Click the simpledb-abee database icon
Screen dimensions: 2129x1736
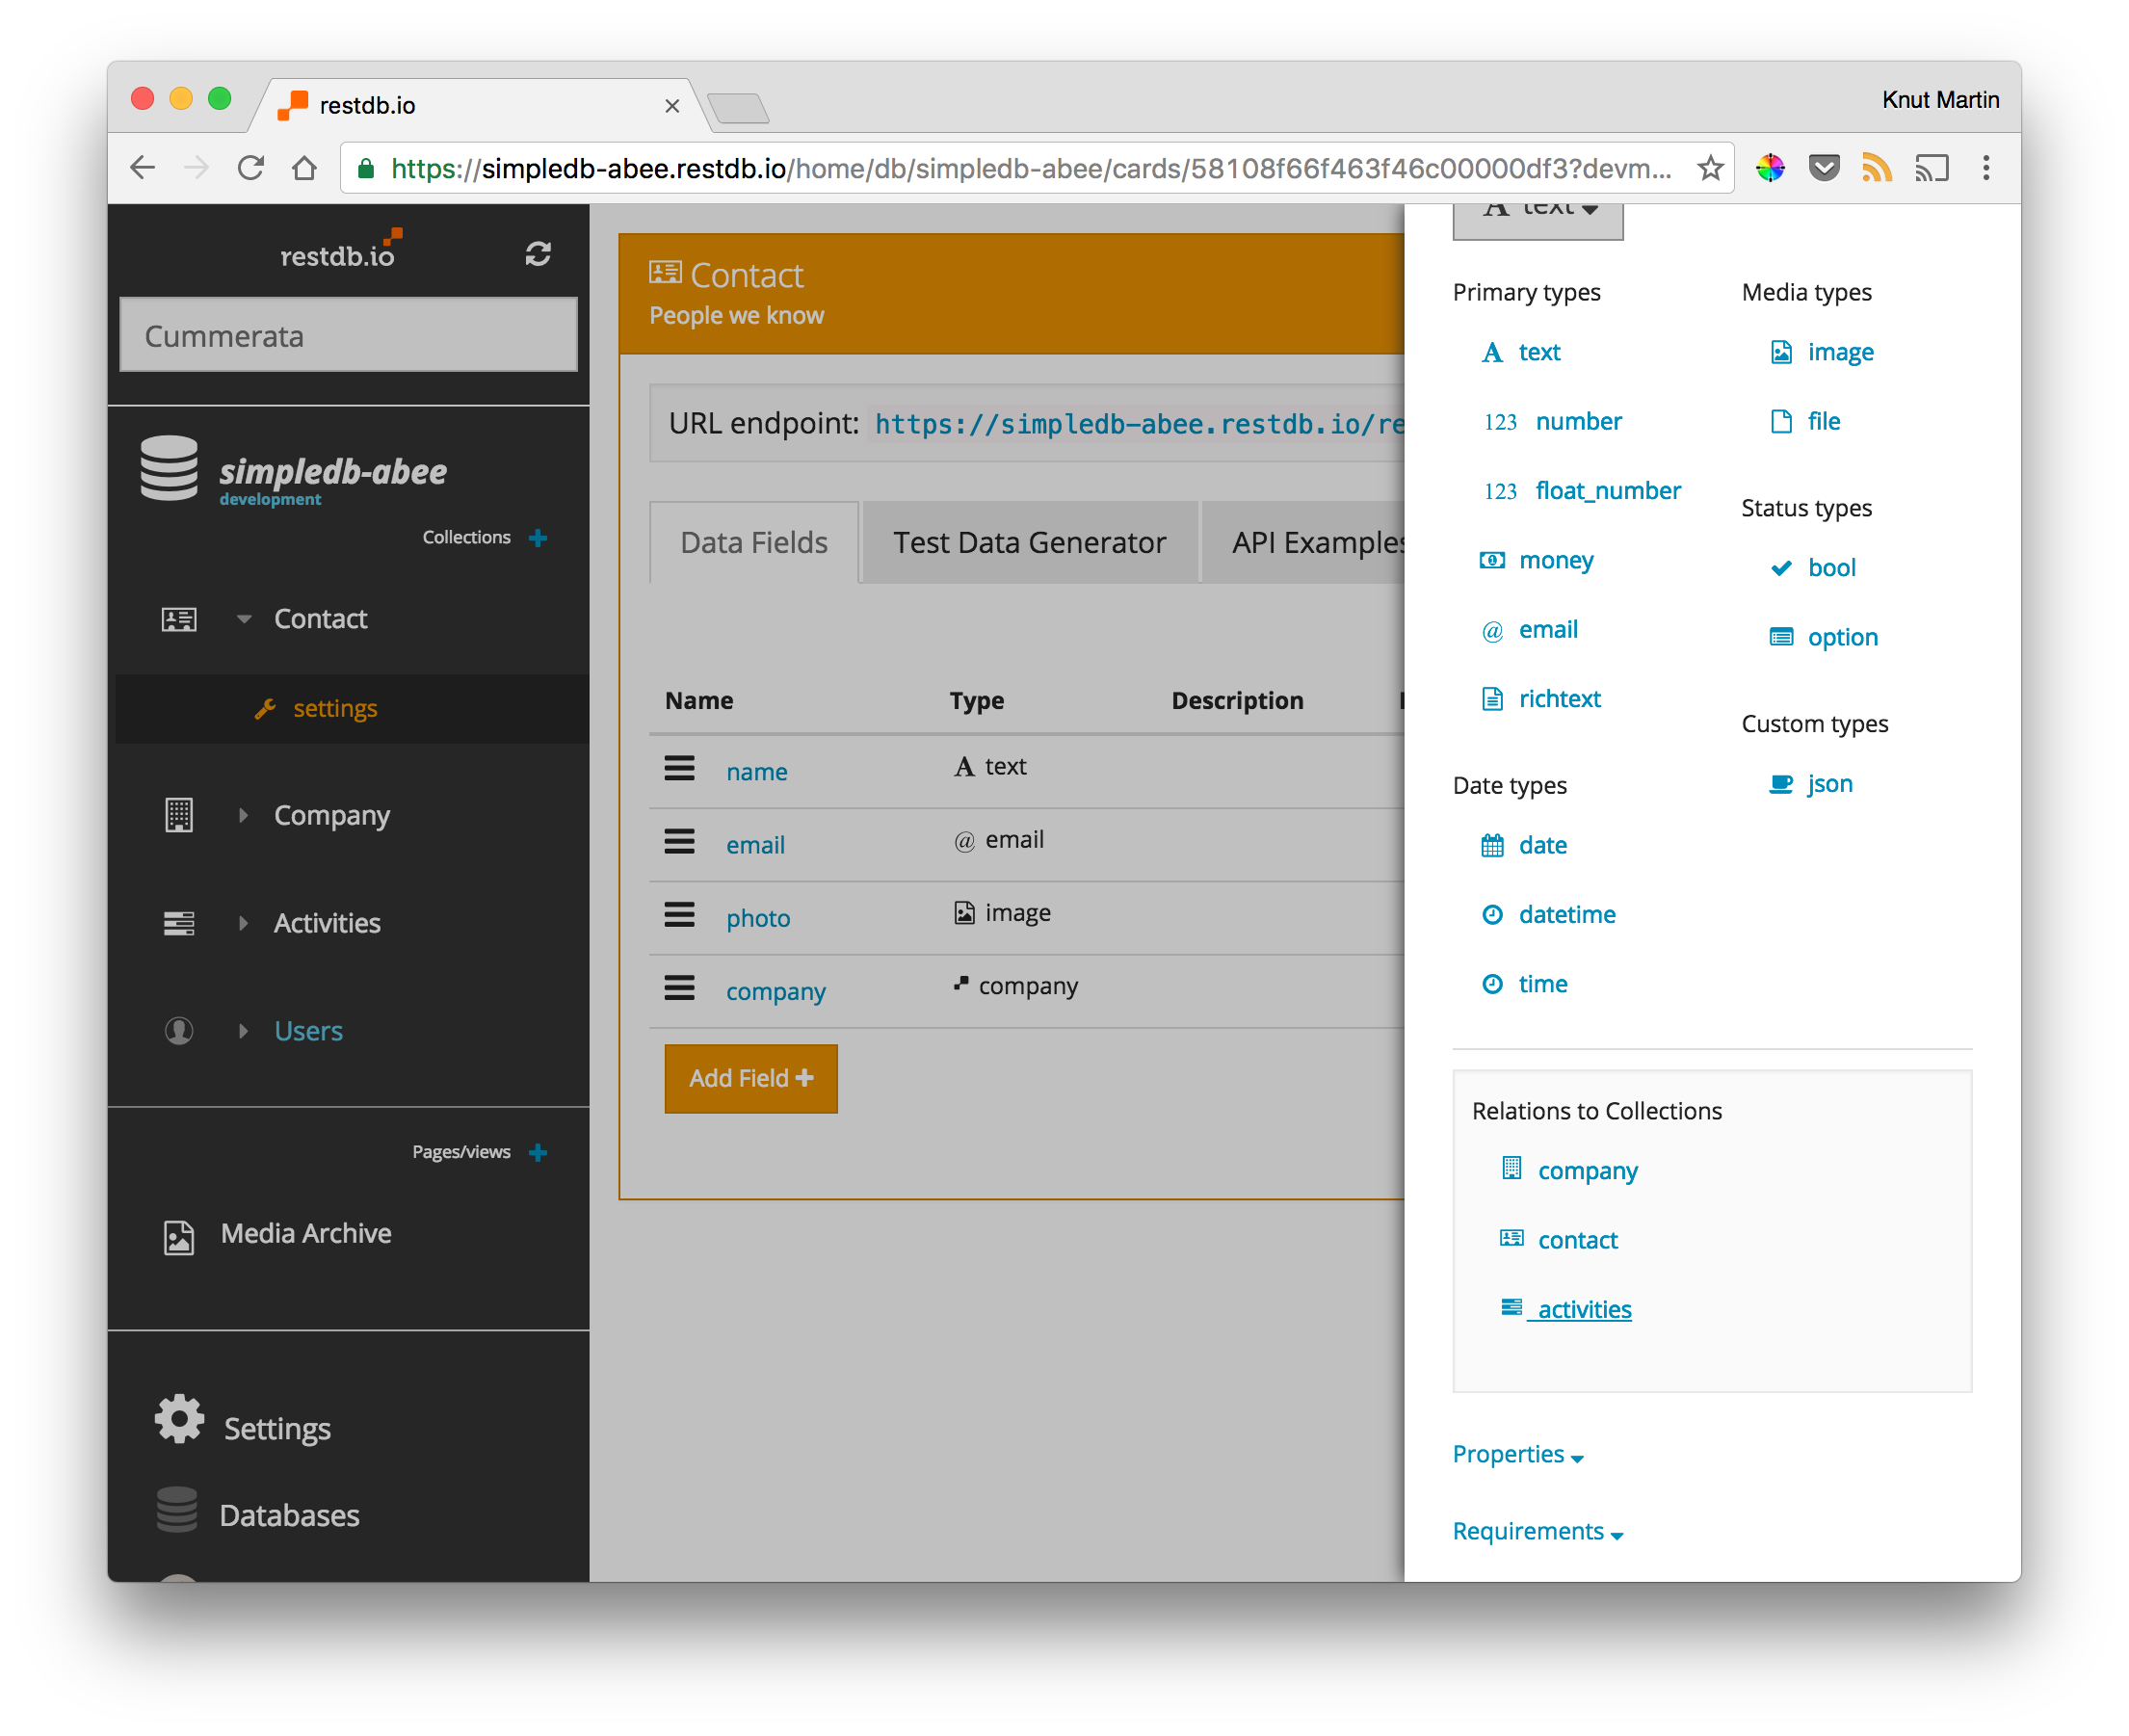coord(169,468)
